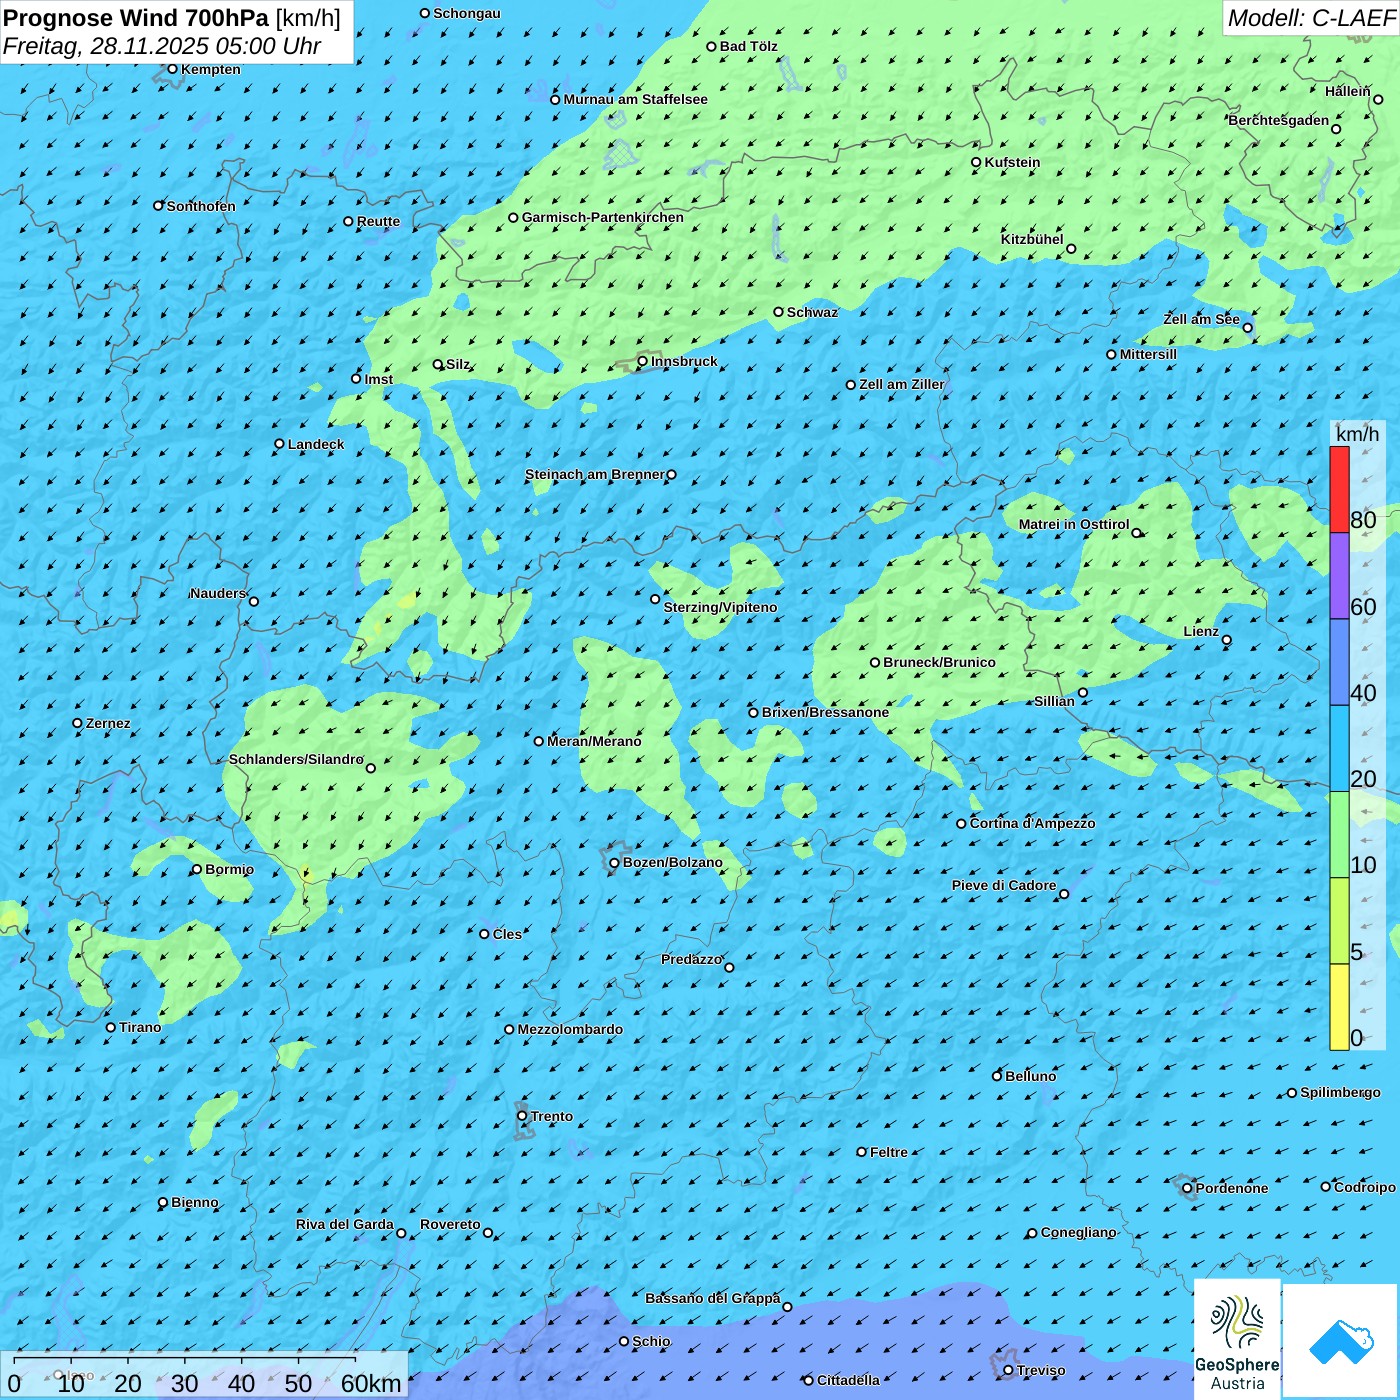Click the 'Pordenone' label

(1232, 1188)
